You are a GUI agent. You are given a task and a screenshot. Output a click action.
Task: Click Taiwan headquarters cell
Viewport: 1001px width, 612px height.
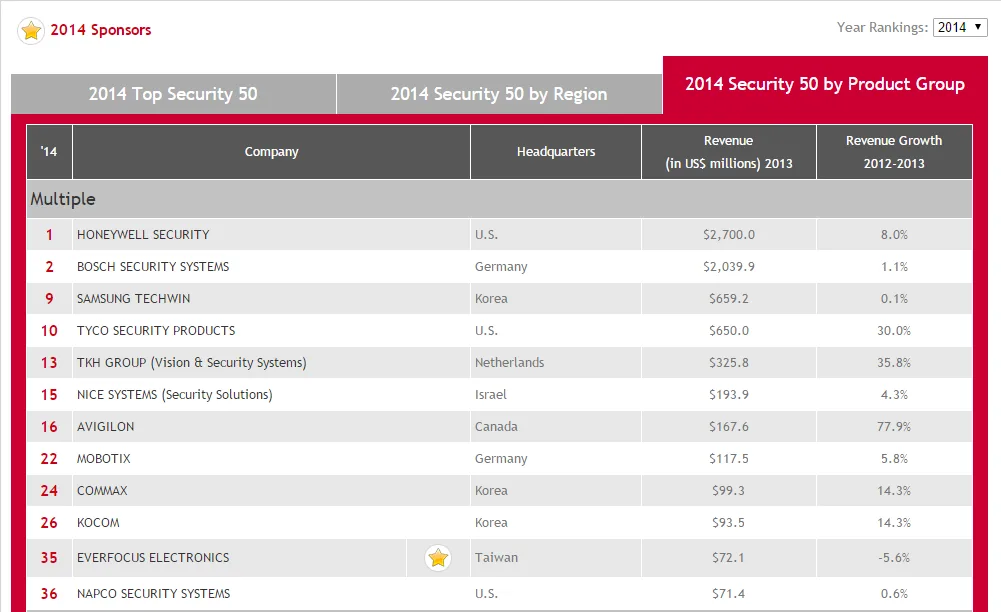tap(556, 558)
